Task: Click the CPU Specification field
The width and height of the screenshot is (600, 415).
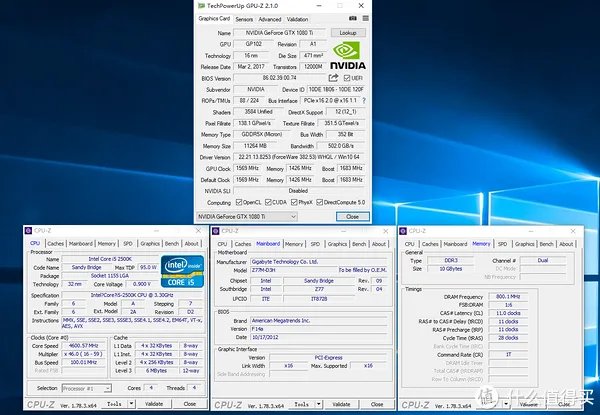Action: coord(132,295)
